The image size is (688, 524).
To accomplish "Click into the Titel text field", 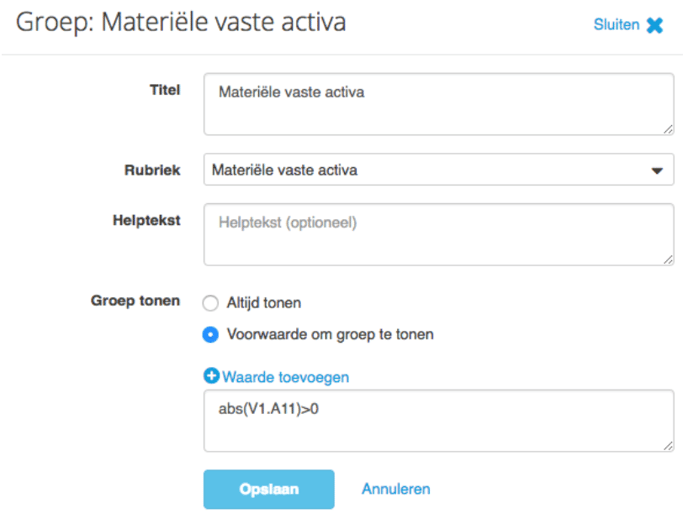I will coord(439,104).
